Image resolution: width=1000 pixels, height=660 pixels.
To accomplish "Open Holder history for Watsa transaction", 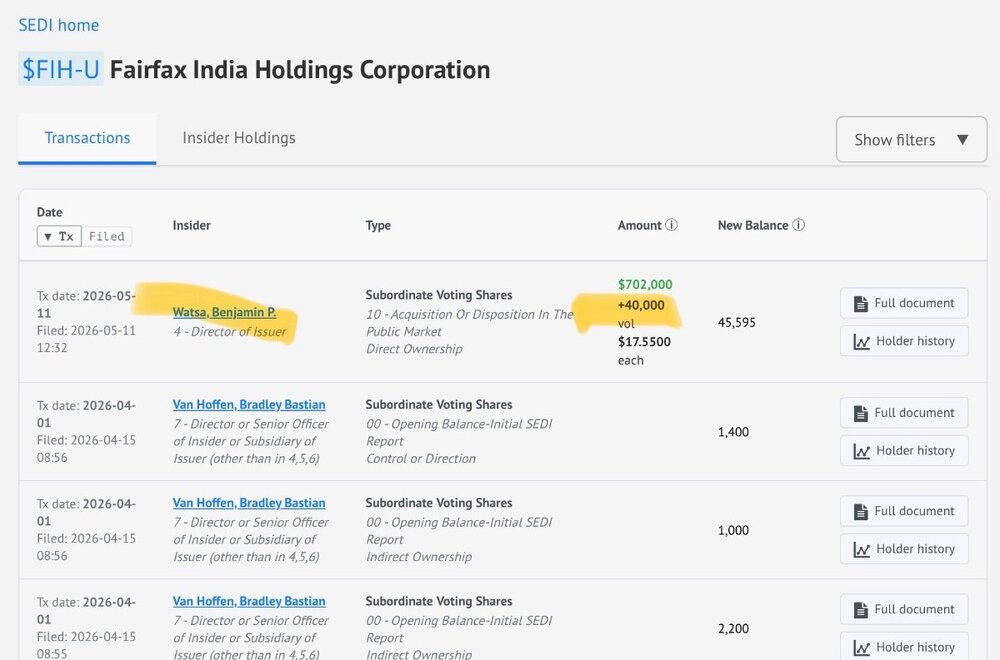I will (x=904, y=341).
